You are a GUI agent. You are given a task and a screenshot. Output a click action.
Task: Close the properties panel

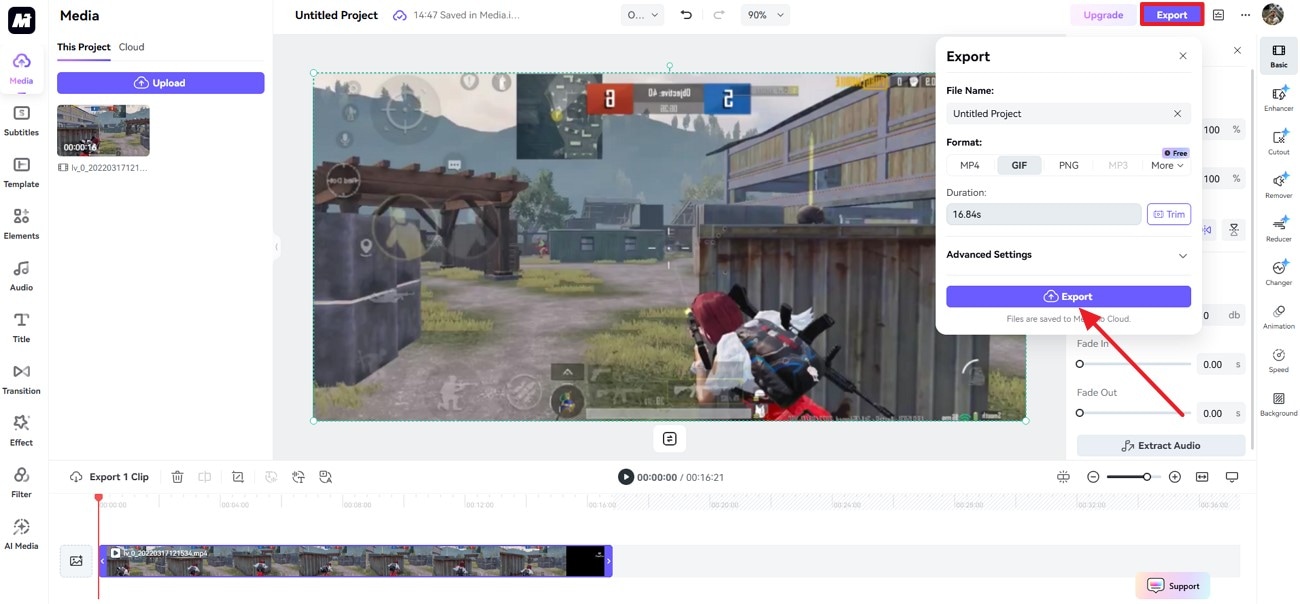(1237, 50)
